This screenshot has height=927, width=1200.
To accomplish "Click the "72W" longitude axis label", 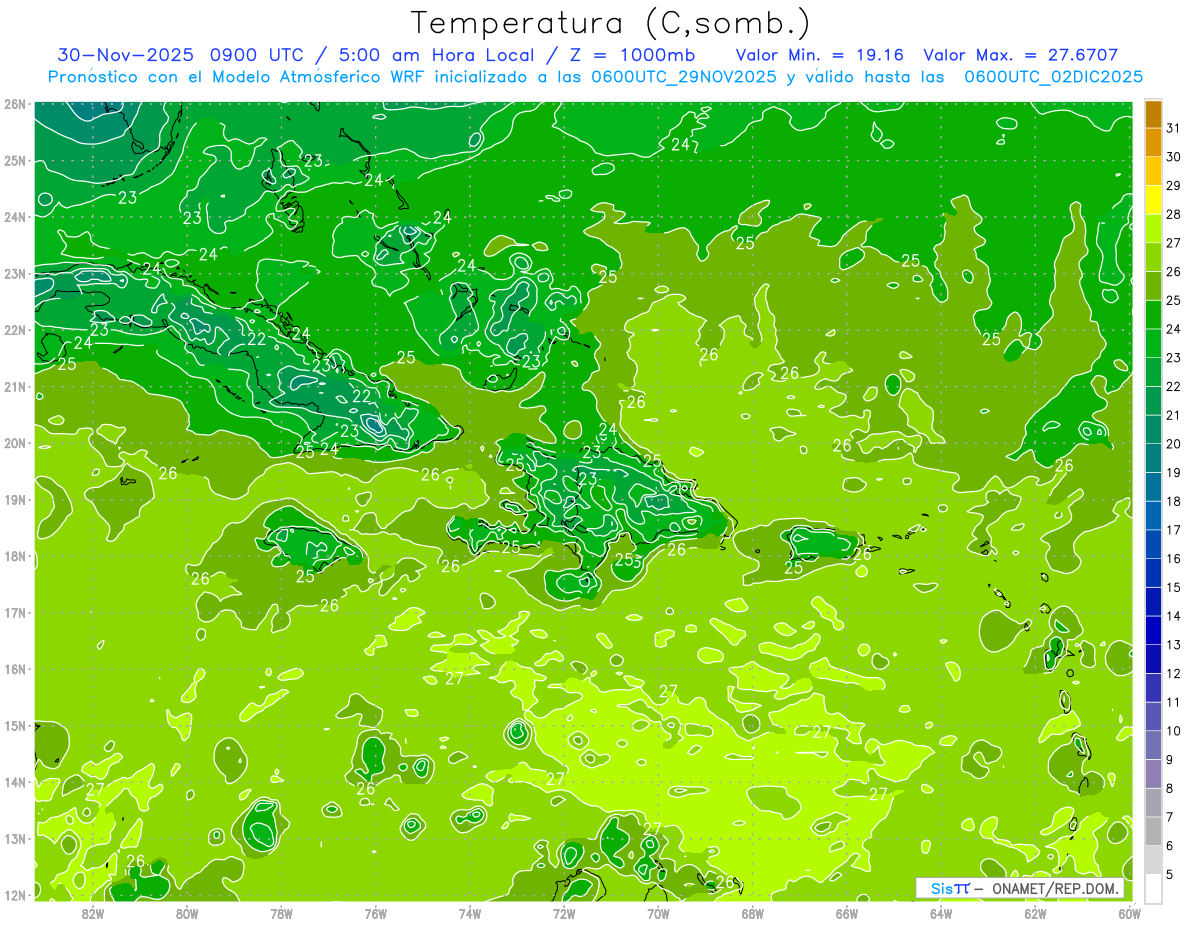I will coord(564,912).
